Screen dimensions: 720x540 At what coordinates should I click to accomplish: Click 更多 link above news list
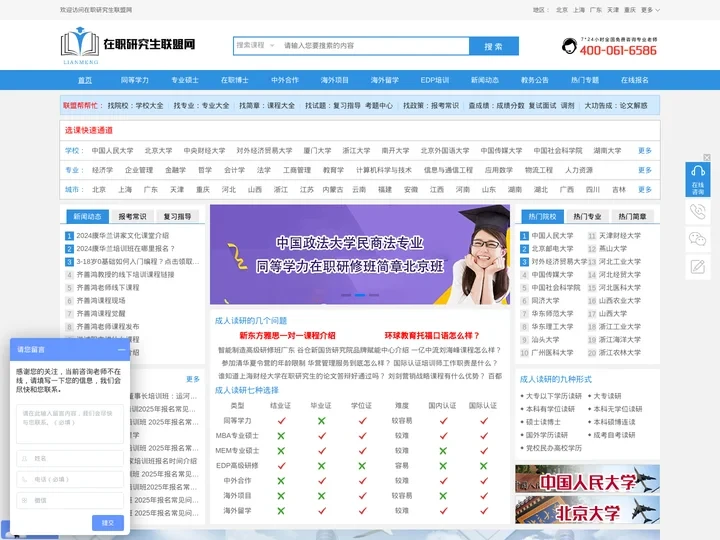point(193,379)
